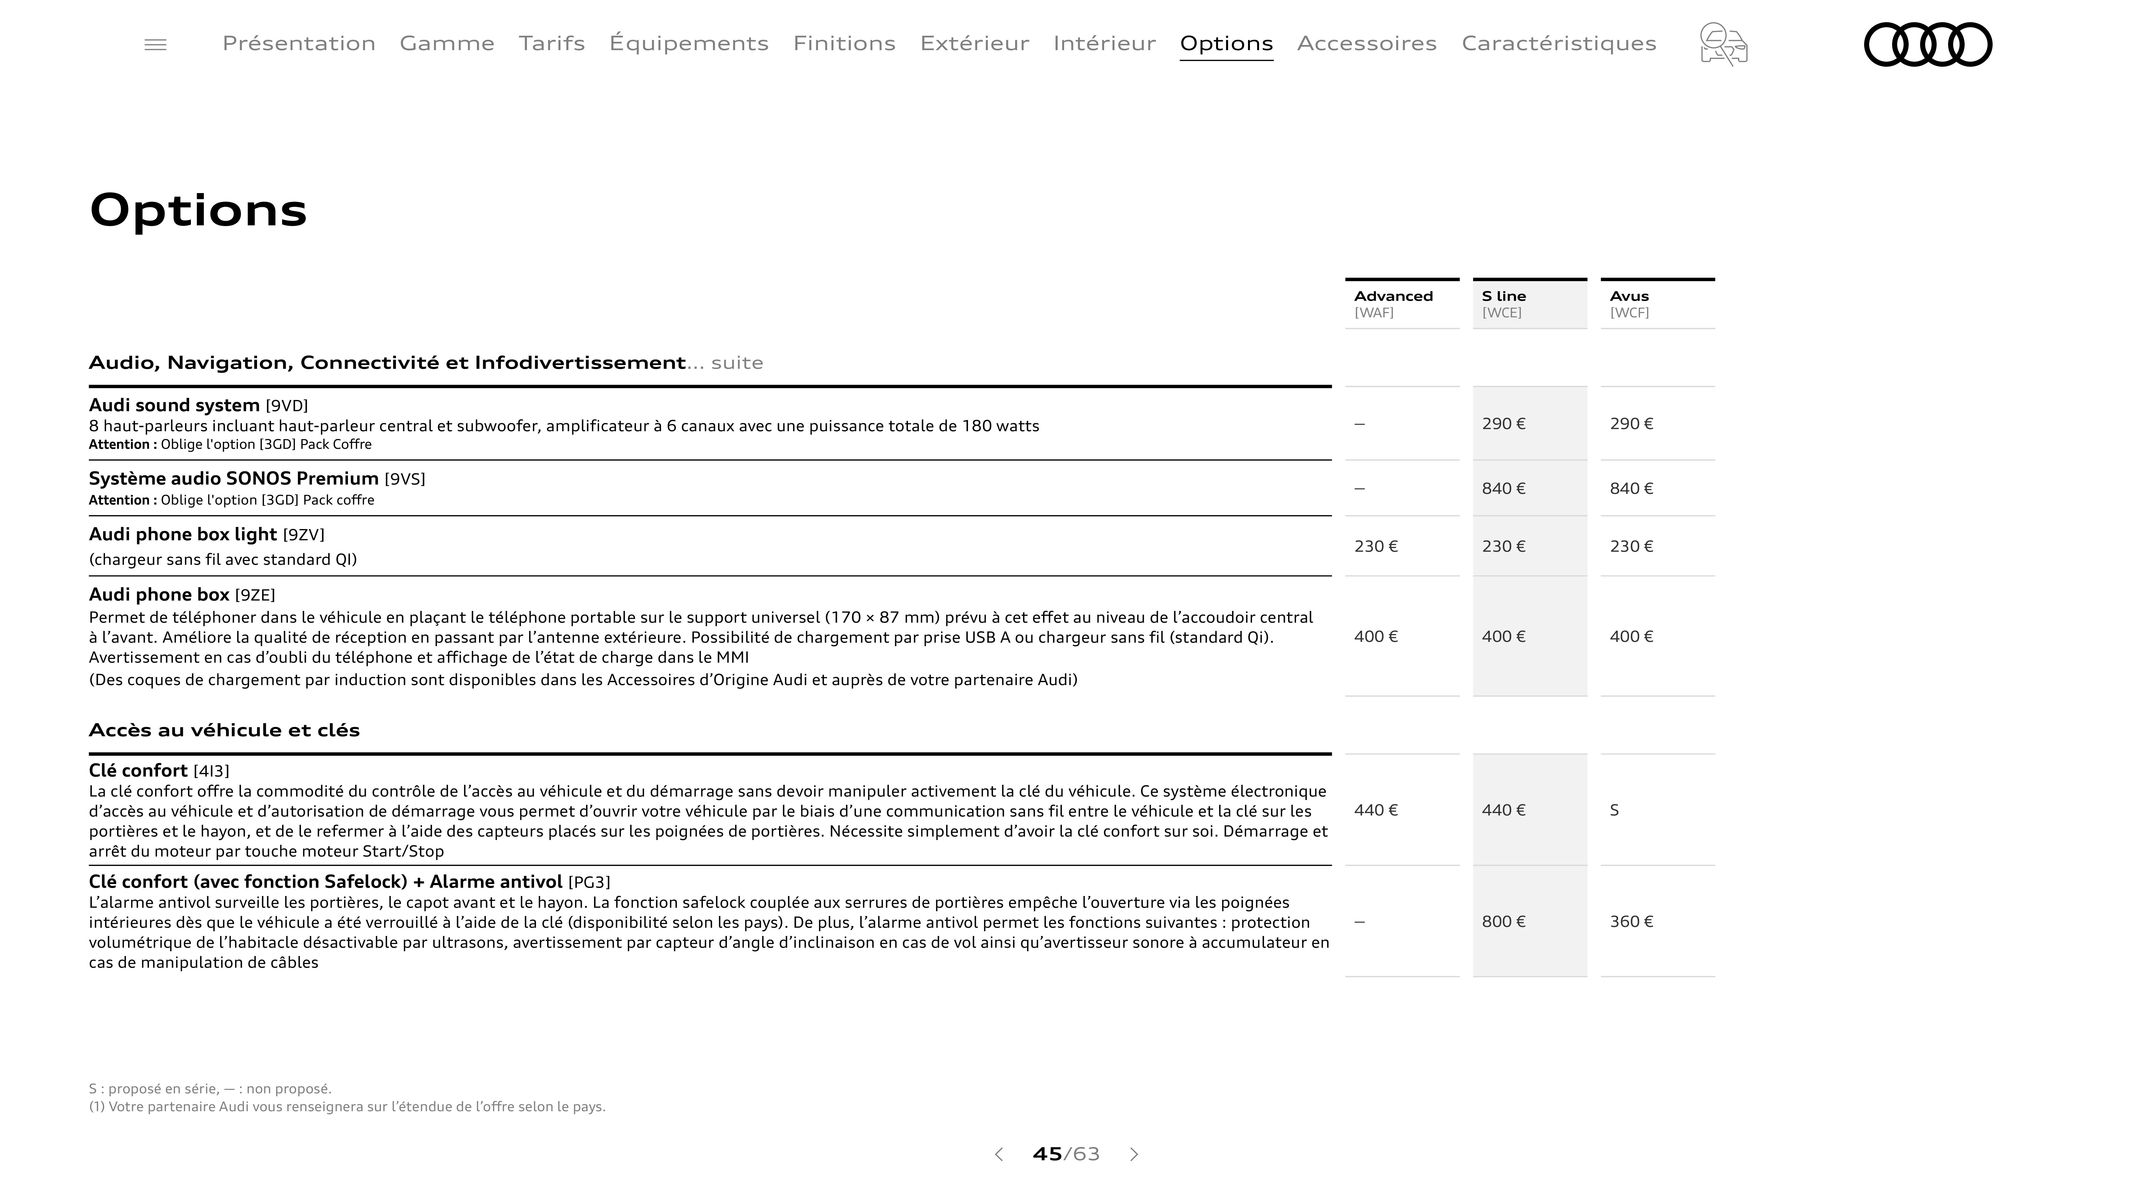2133x1200 pixels.
Task: Click chargeur sans fil avec standard QI text
Action: tap(223, 560)
